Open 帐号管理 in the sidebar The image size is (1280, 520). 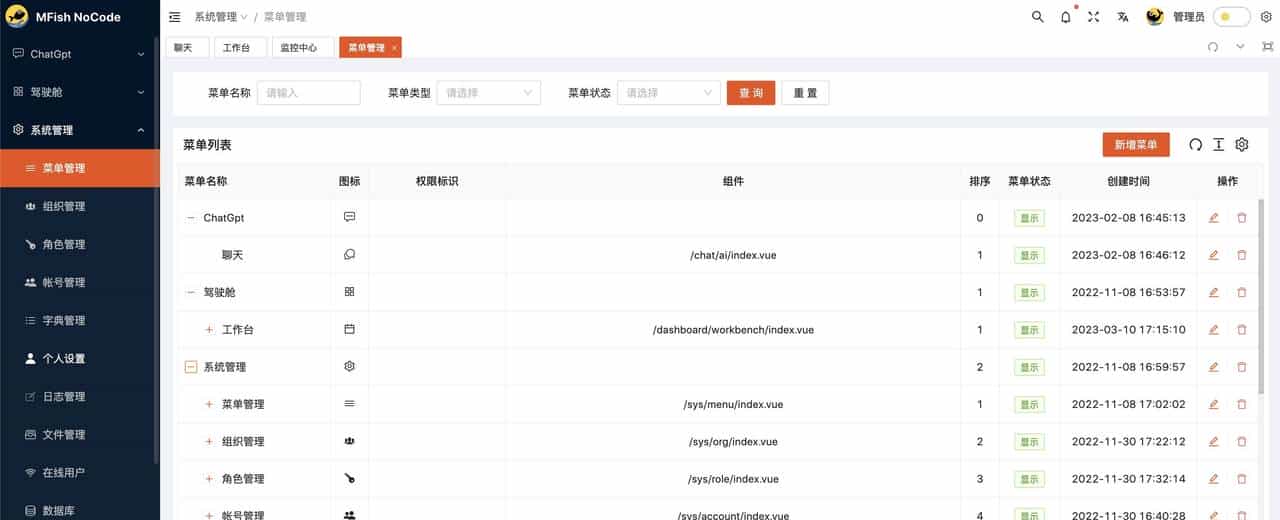(x=79, y=282)
